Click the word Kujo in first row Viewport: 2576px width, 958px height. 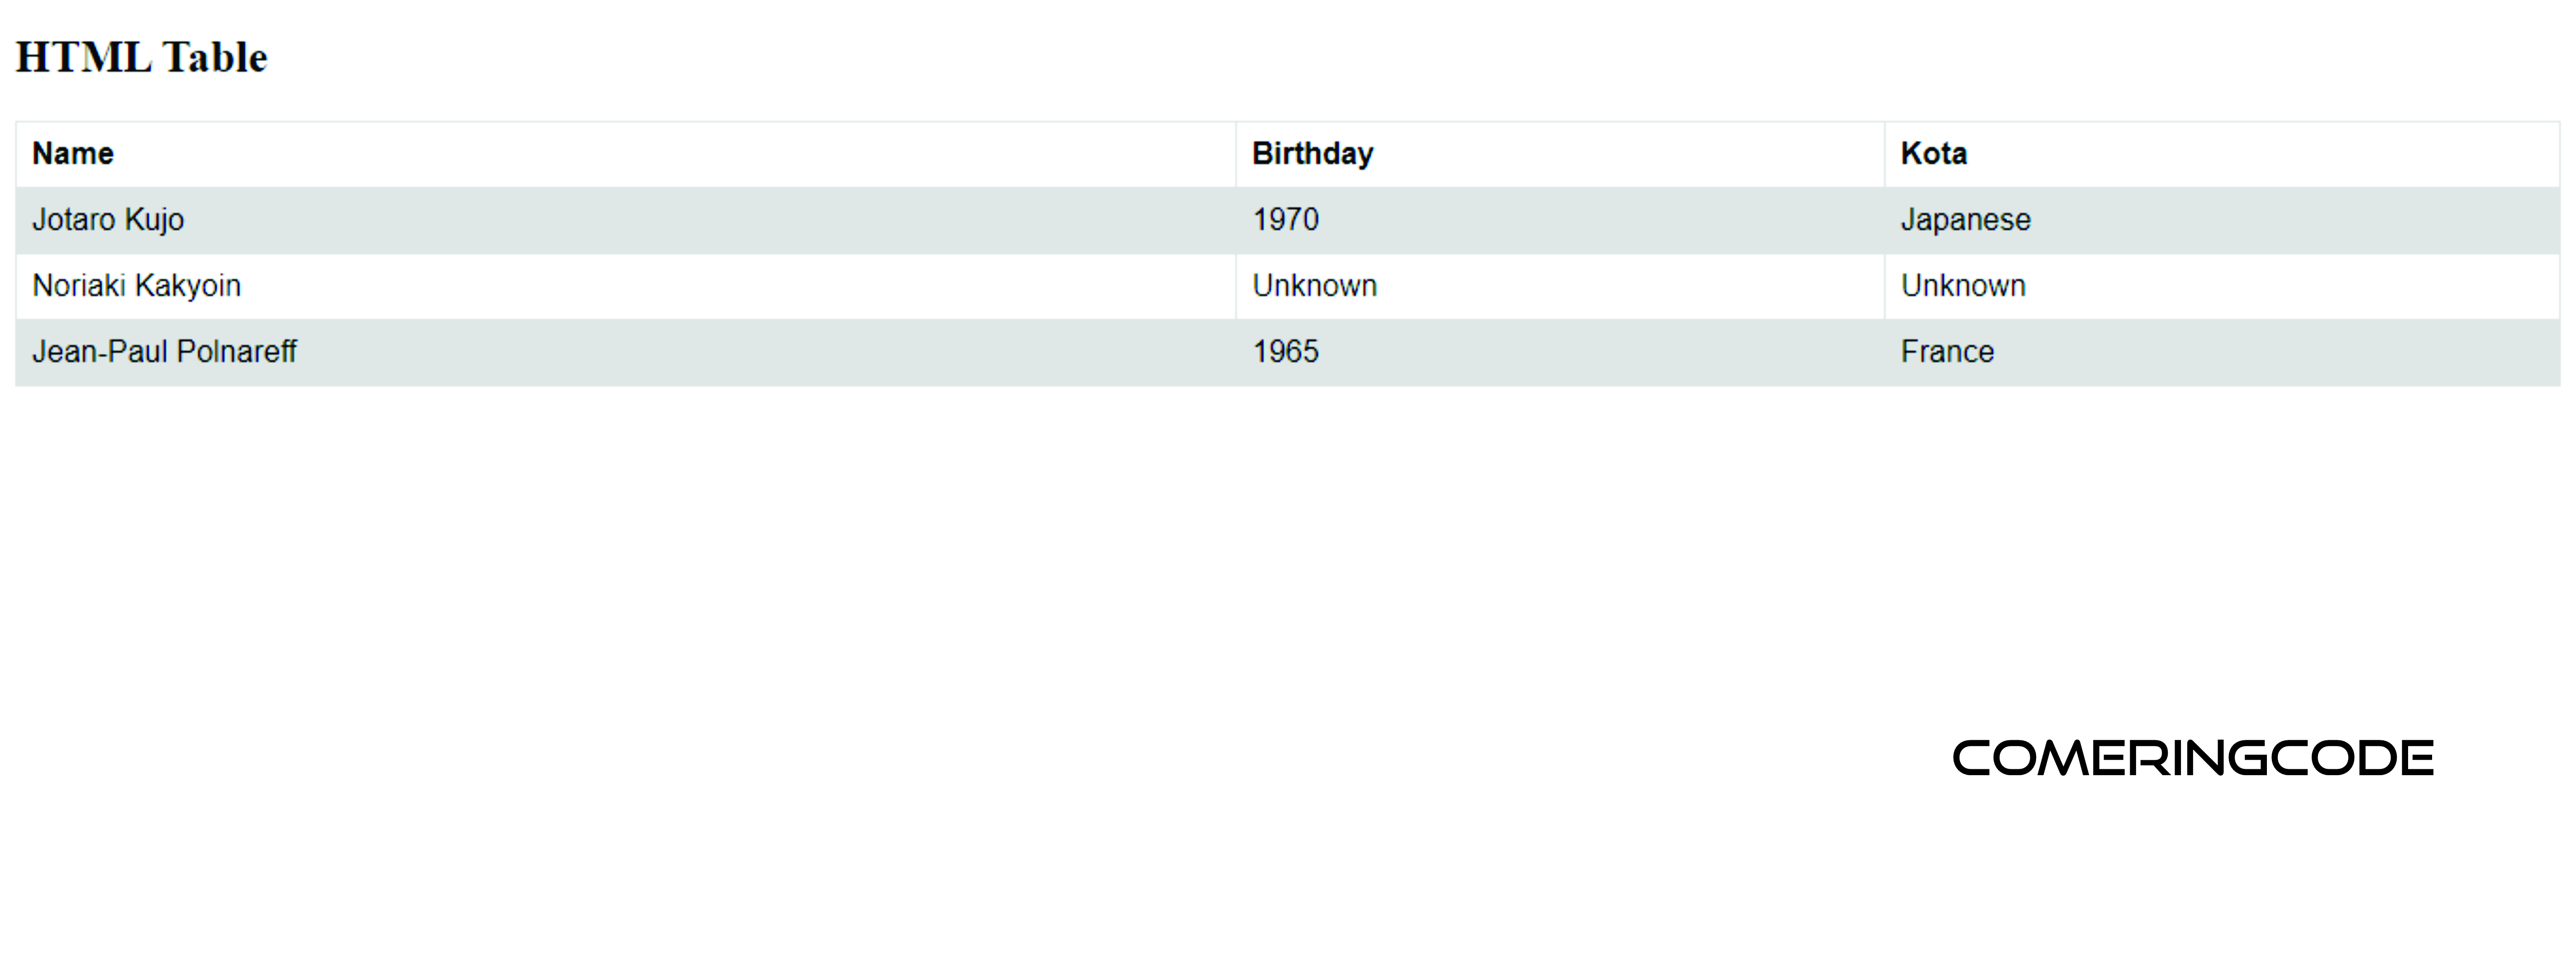click(154, 220)
